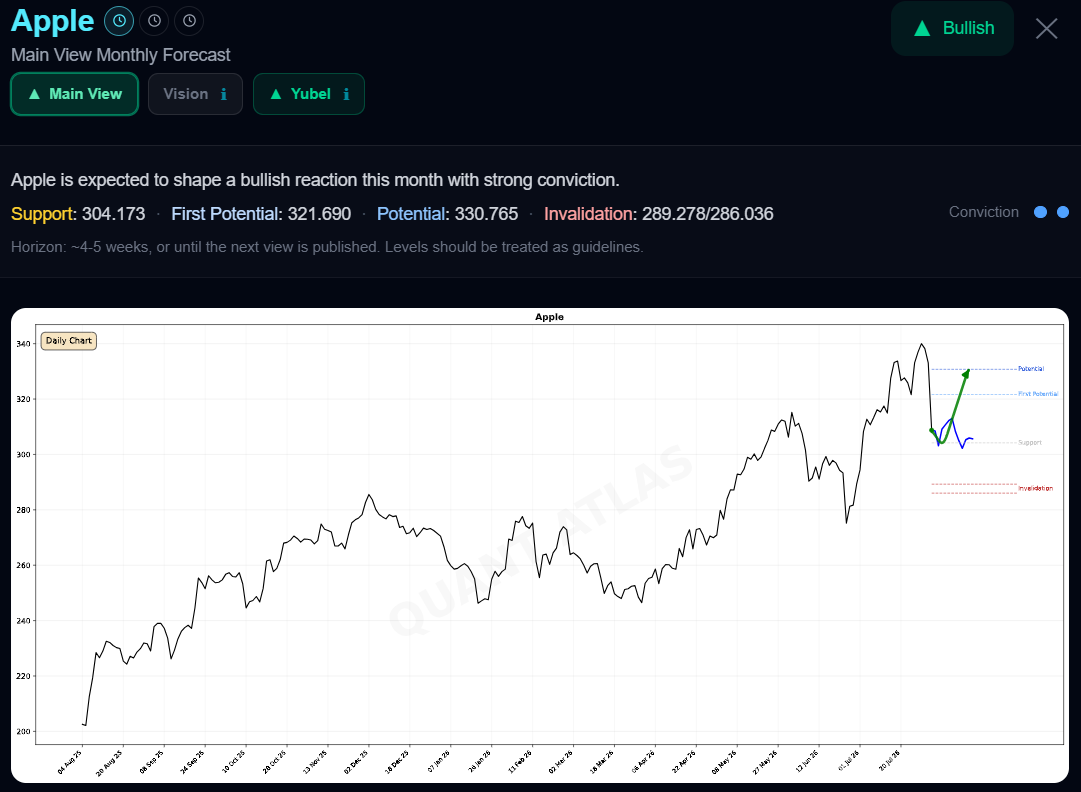This screenshot has height=792, width=1081.
Task: Open the Vision info icon
Action: point(223,94)
